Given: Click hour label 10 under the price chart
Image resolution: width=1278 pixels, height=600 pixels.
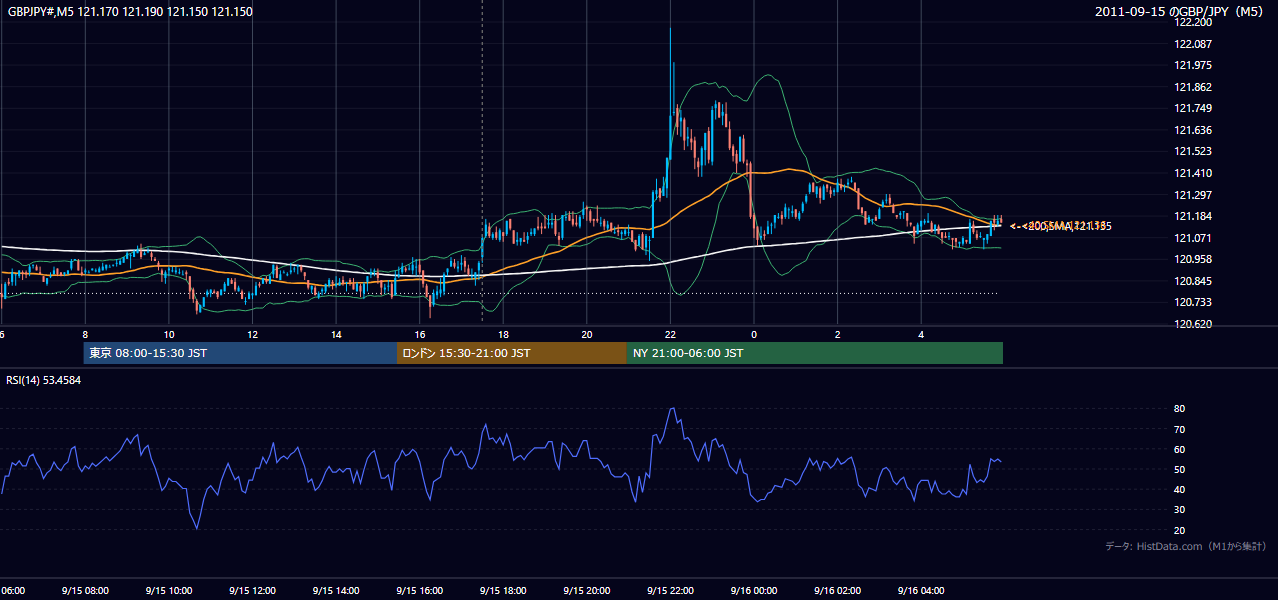Looking at the screenshot, I should 169,334.
